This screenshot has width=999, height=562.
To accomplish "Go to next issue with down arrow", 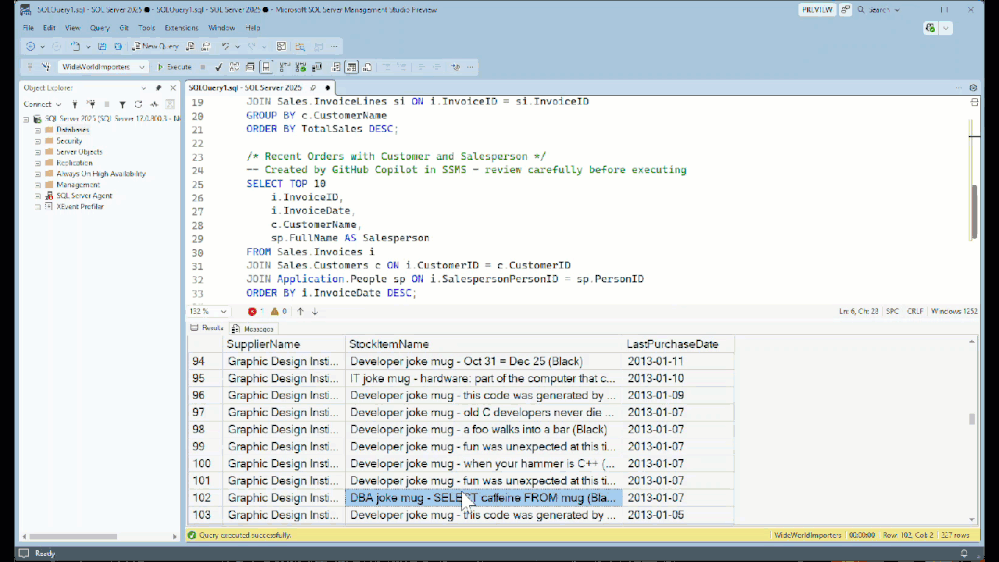I will point(315,311).
